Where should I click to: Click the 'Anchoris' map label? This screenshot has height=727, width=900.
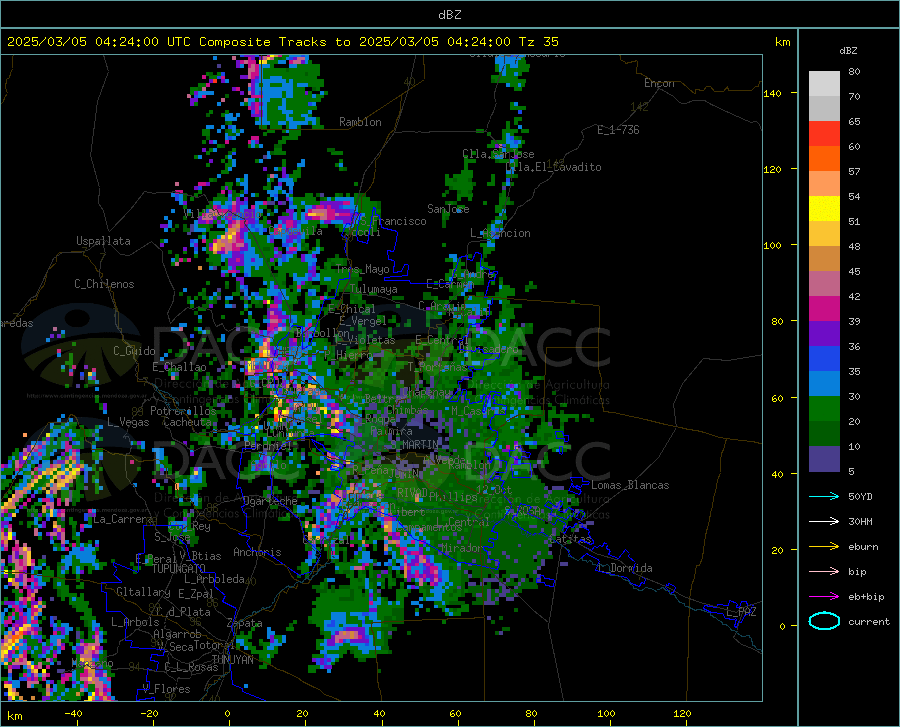[257, 552]
